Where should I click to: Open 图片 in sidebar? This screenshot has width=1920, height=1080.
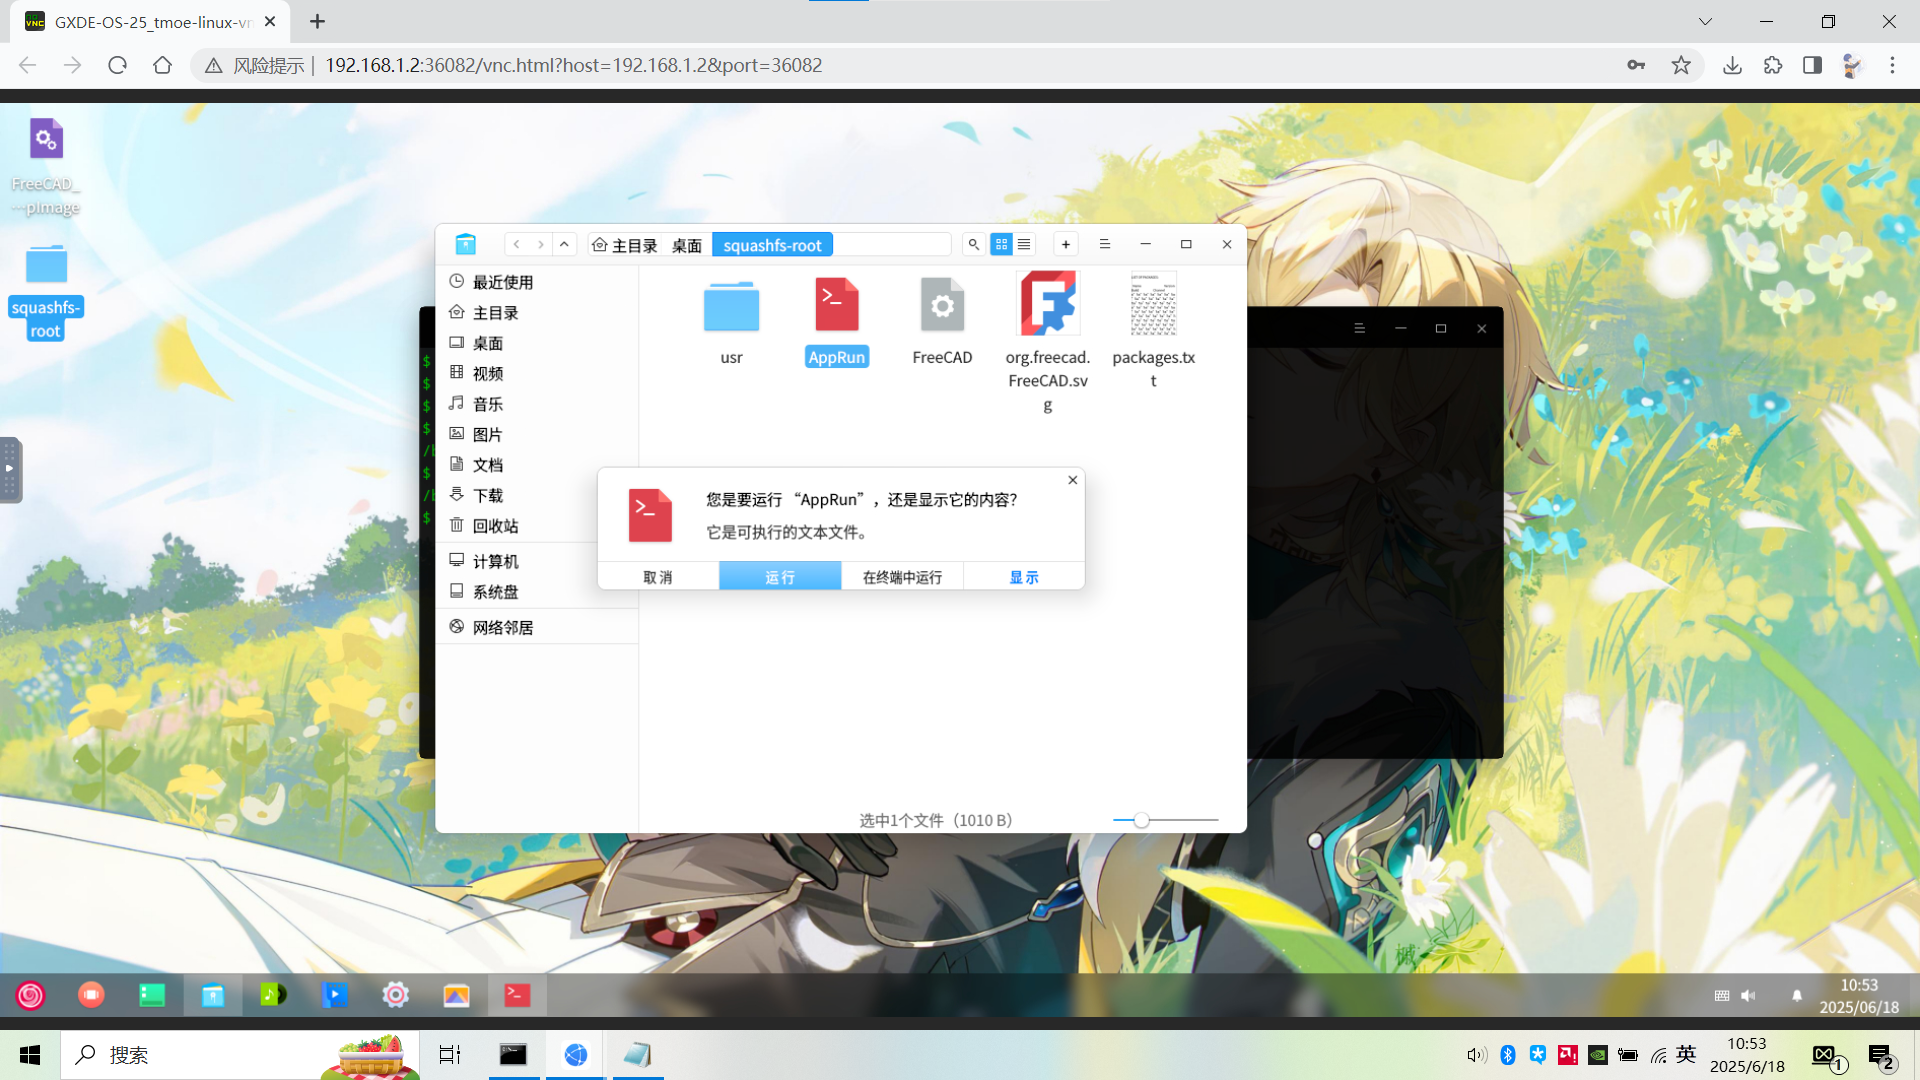pyautogui.click(x=536, y=434)
